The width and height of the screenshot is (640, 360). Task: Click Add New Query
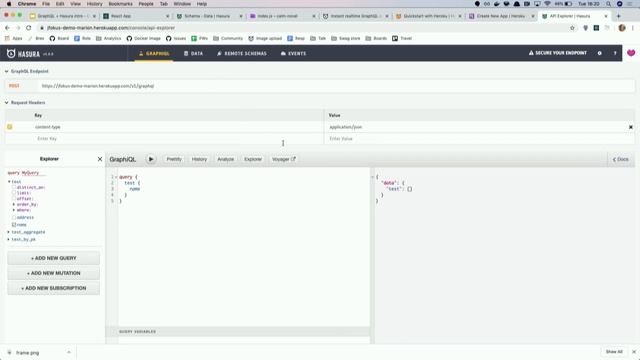point(53,258)
